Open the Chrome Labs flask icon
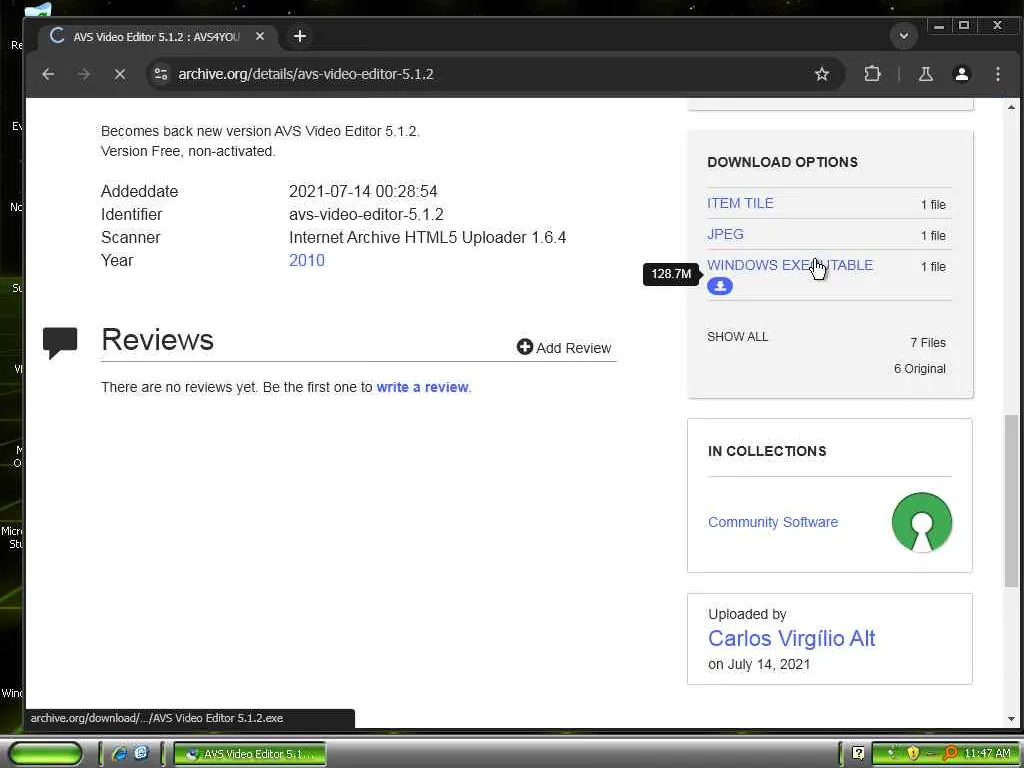Viewport: 1024px width, 768px height. pyautogui.click(x=925, y=74)
